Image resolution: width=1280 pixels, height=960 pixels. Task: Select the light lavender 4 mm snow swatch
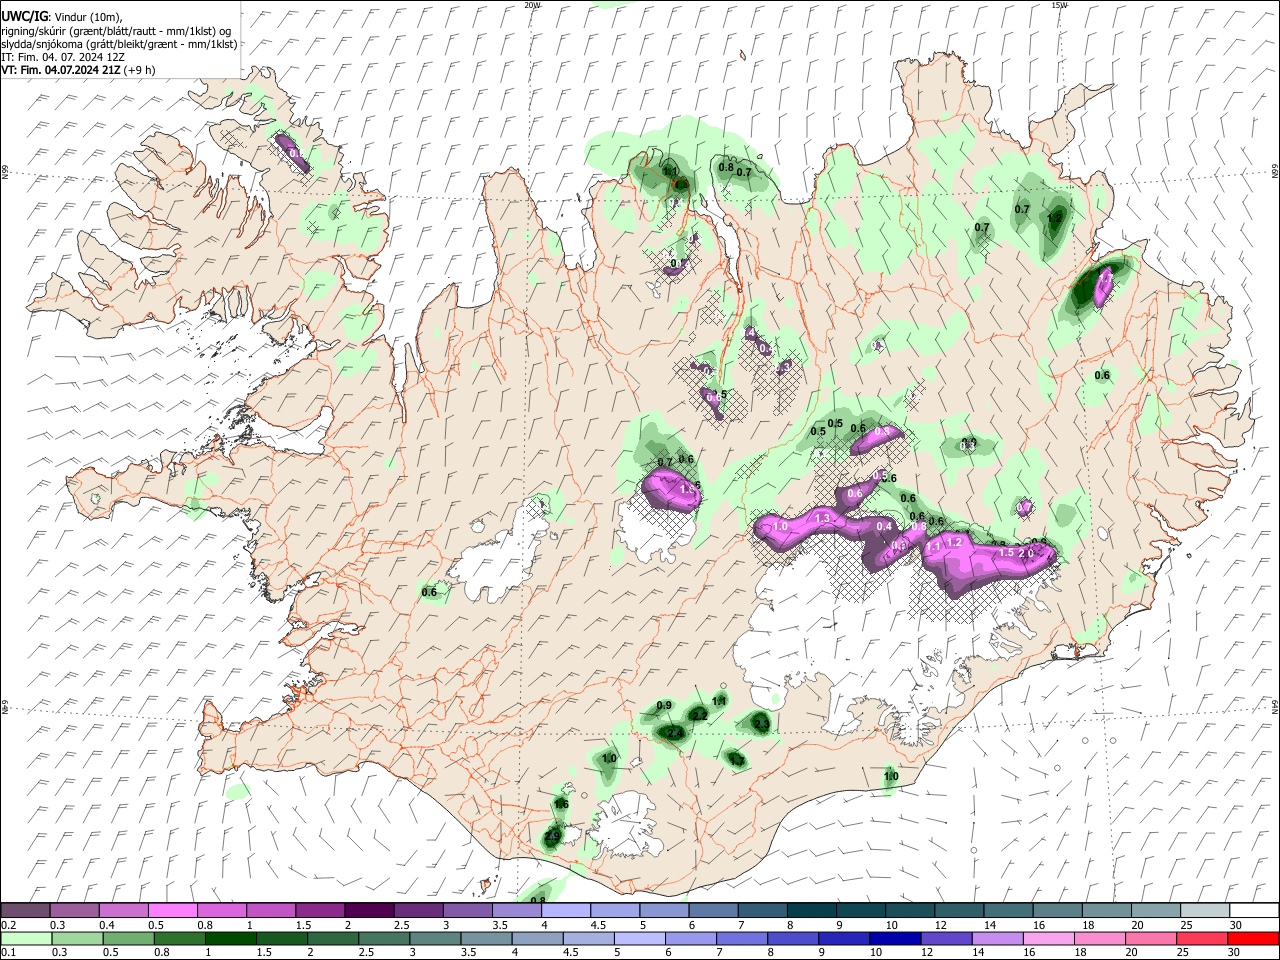coord(565,910)
